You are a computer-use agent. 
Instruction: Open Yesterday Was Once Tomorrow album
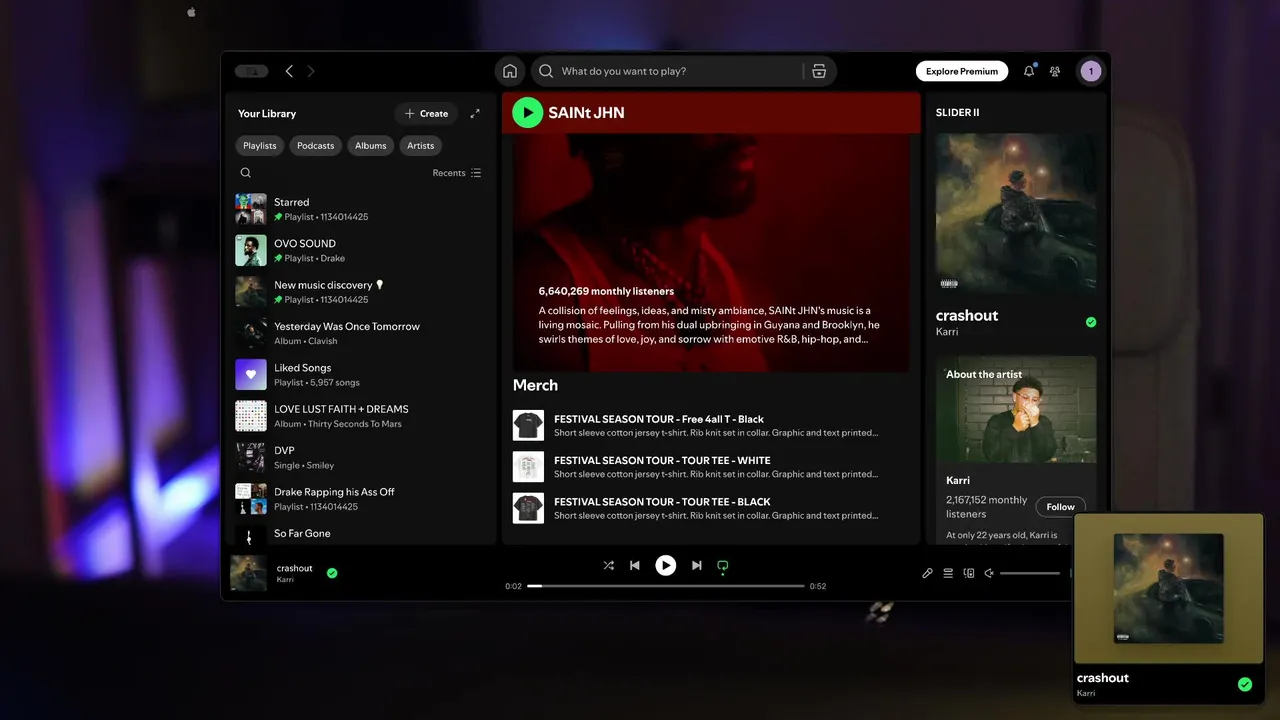360,333
